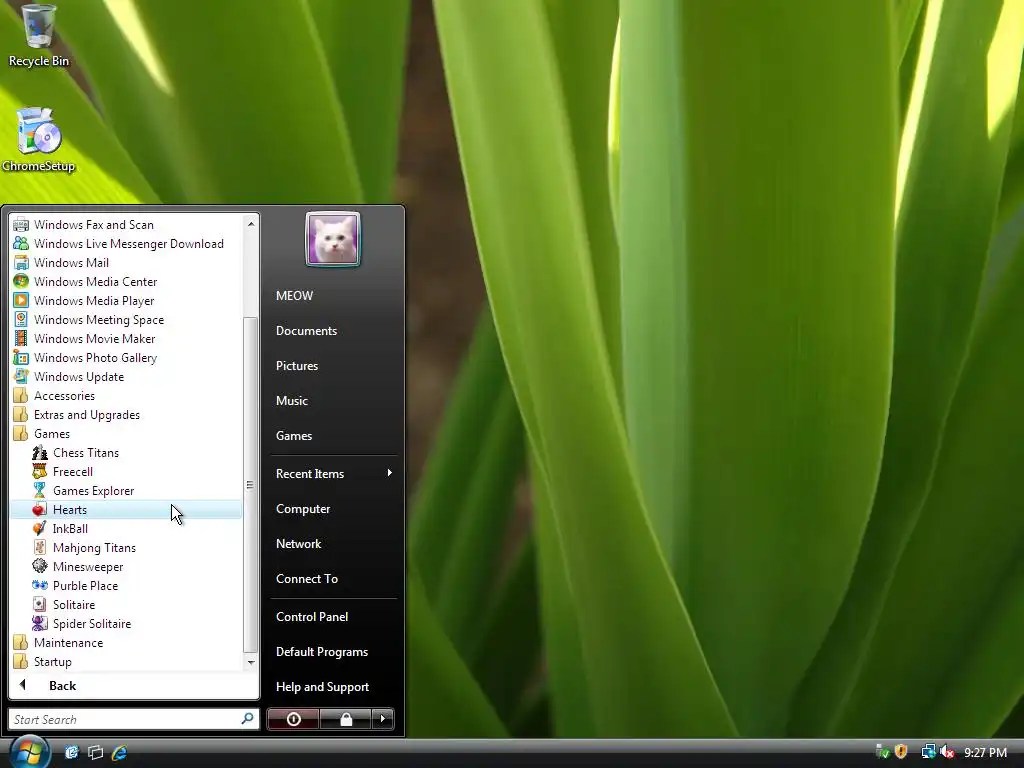
Task: Click the Windows Security shield tray icon
Action: [x=901, y=752]
